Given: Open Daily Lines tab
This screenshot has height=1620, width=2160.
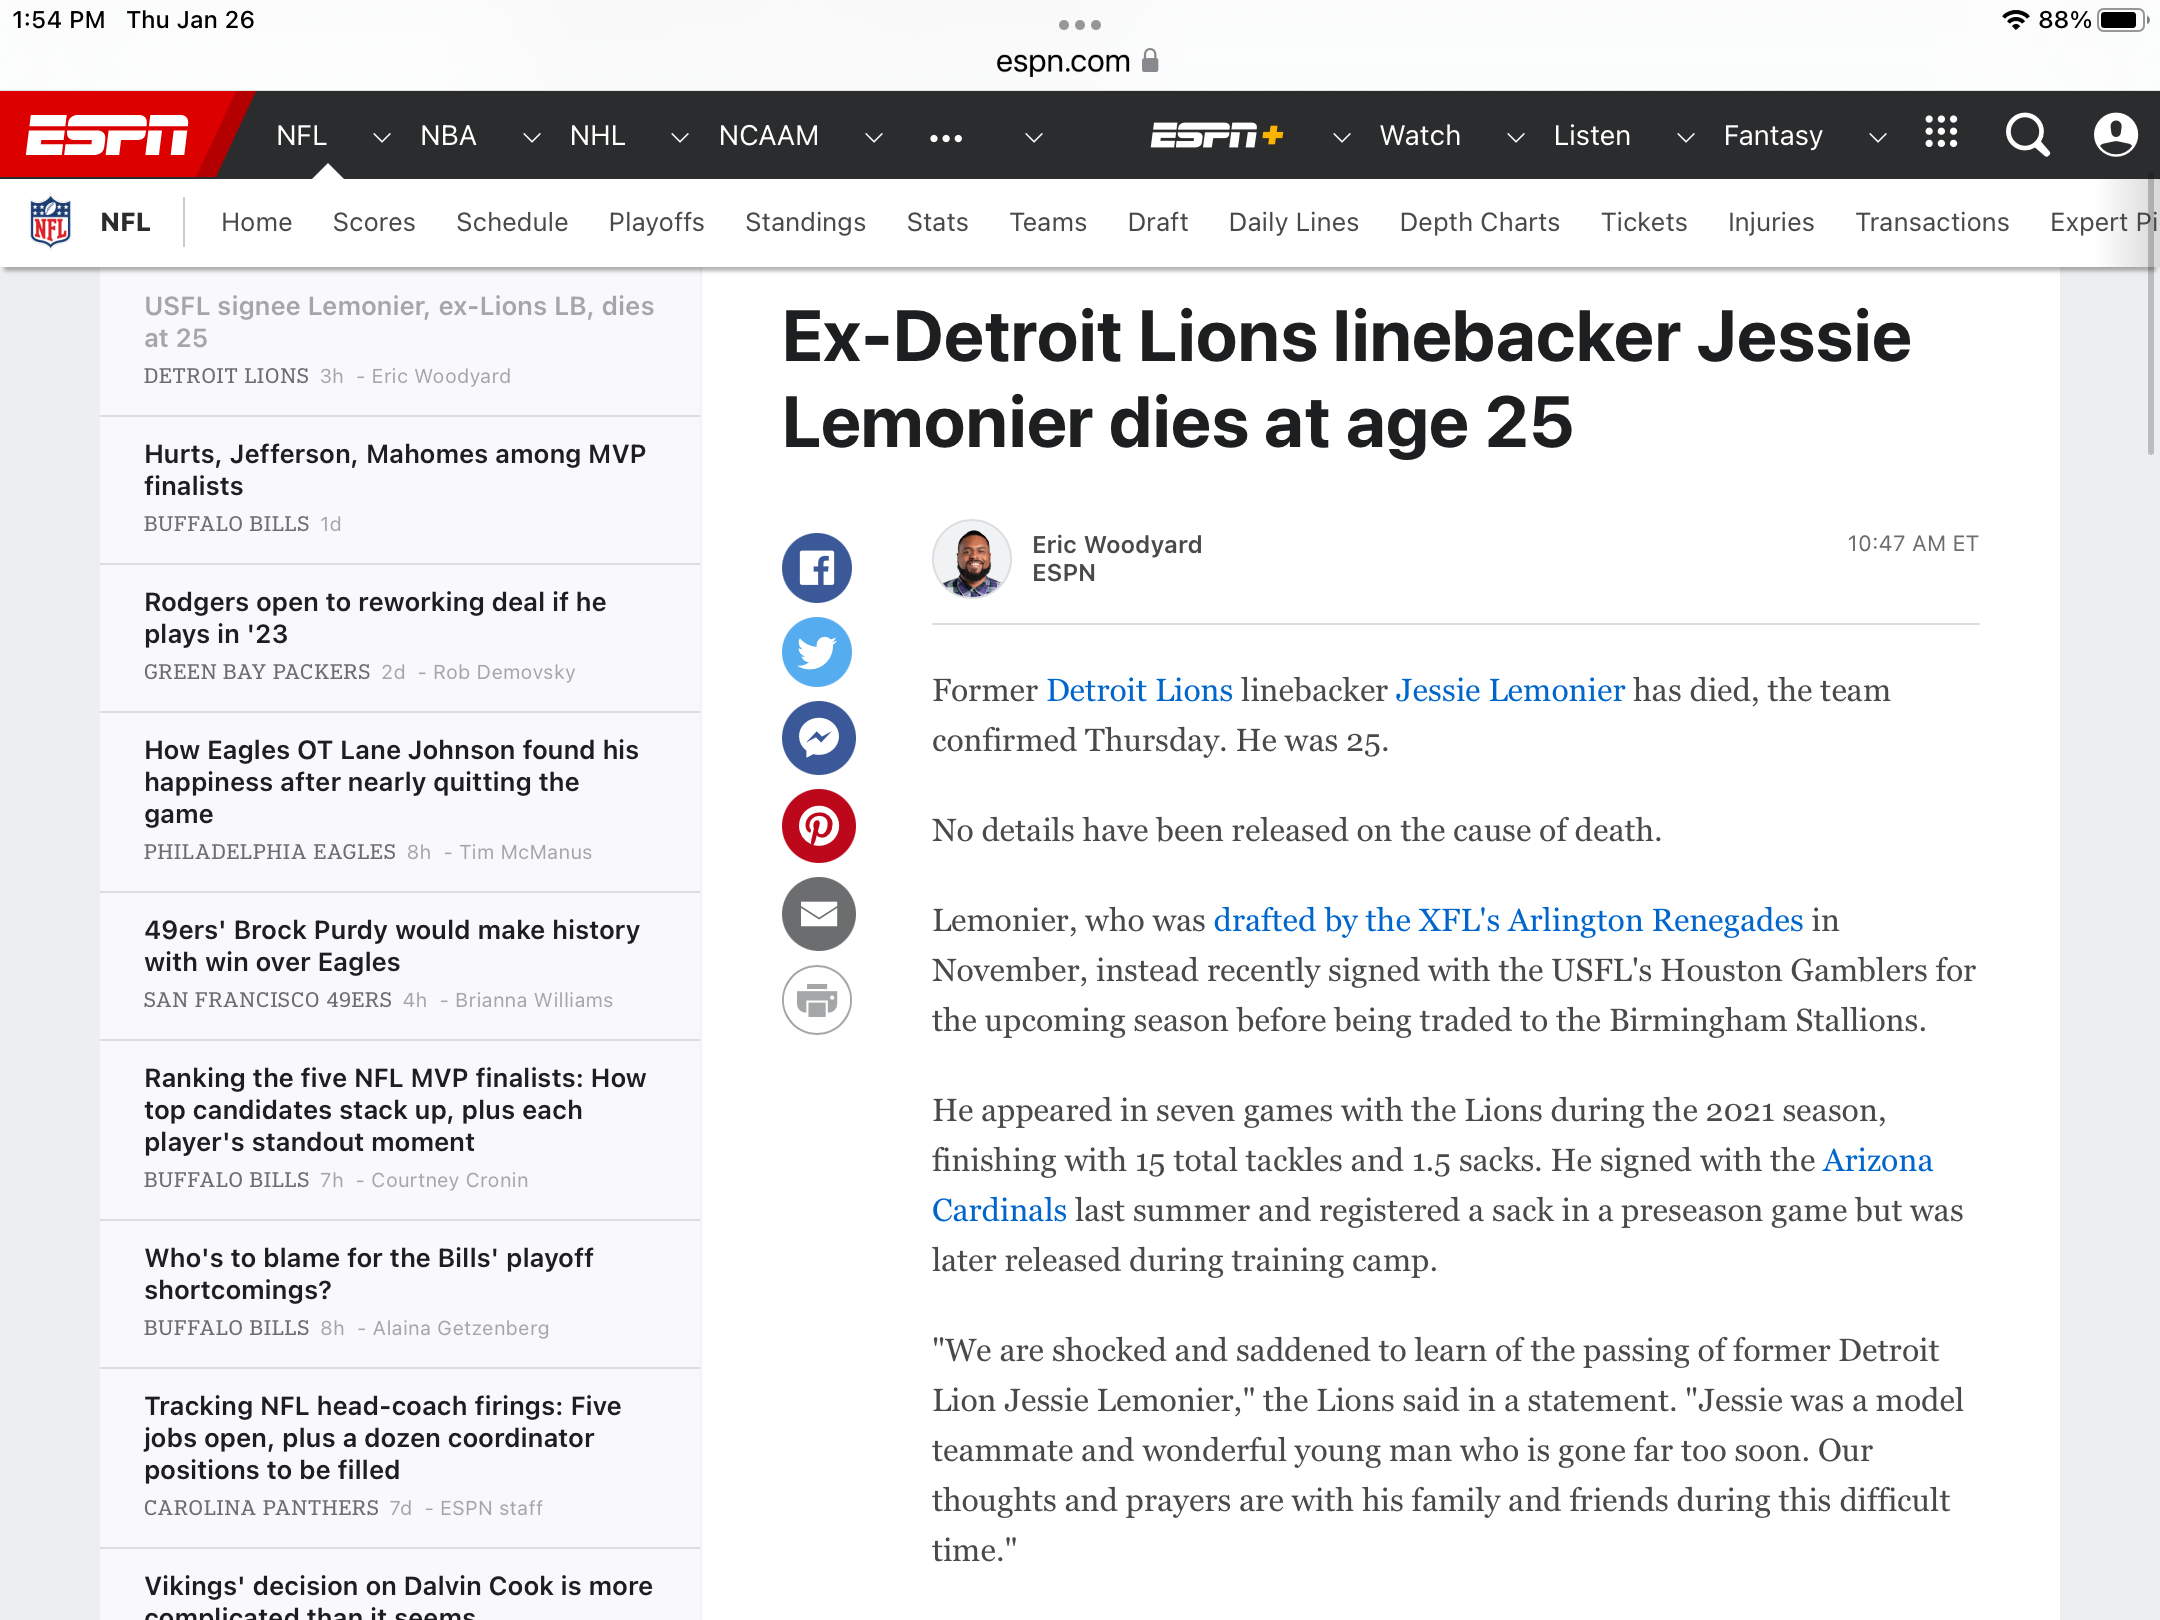Looking at the screenshot, I should 1294,222.
